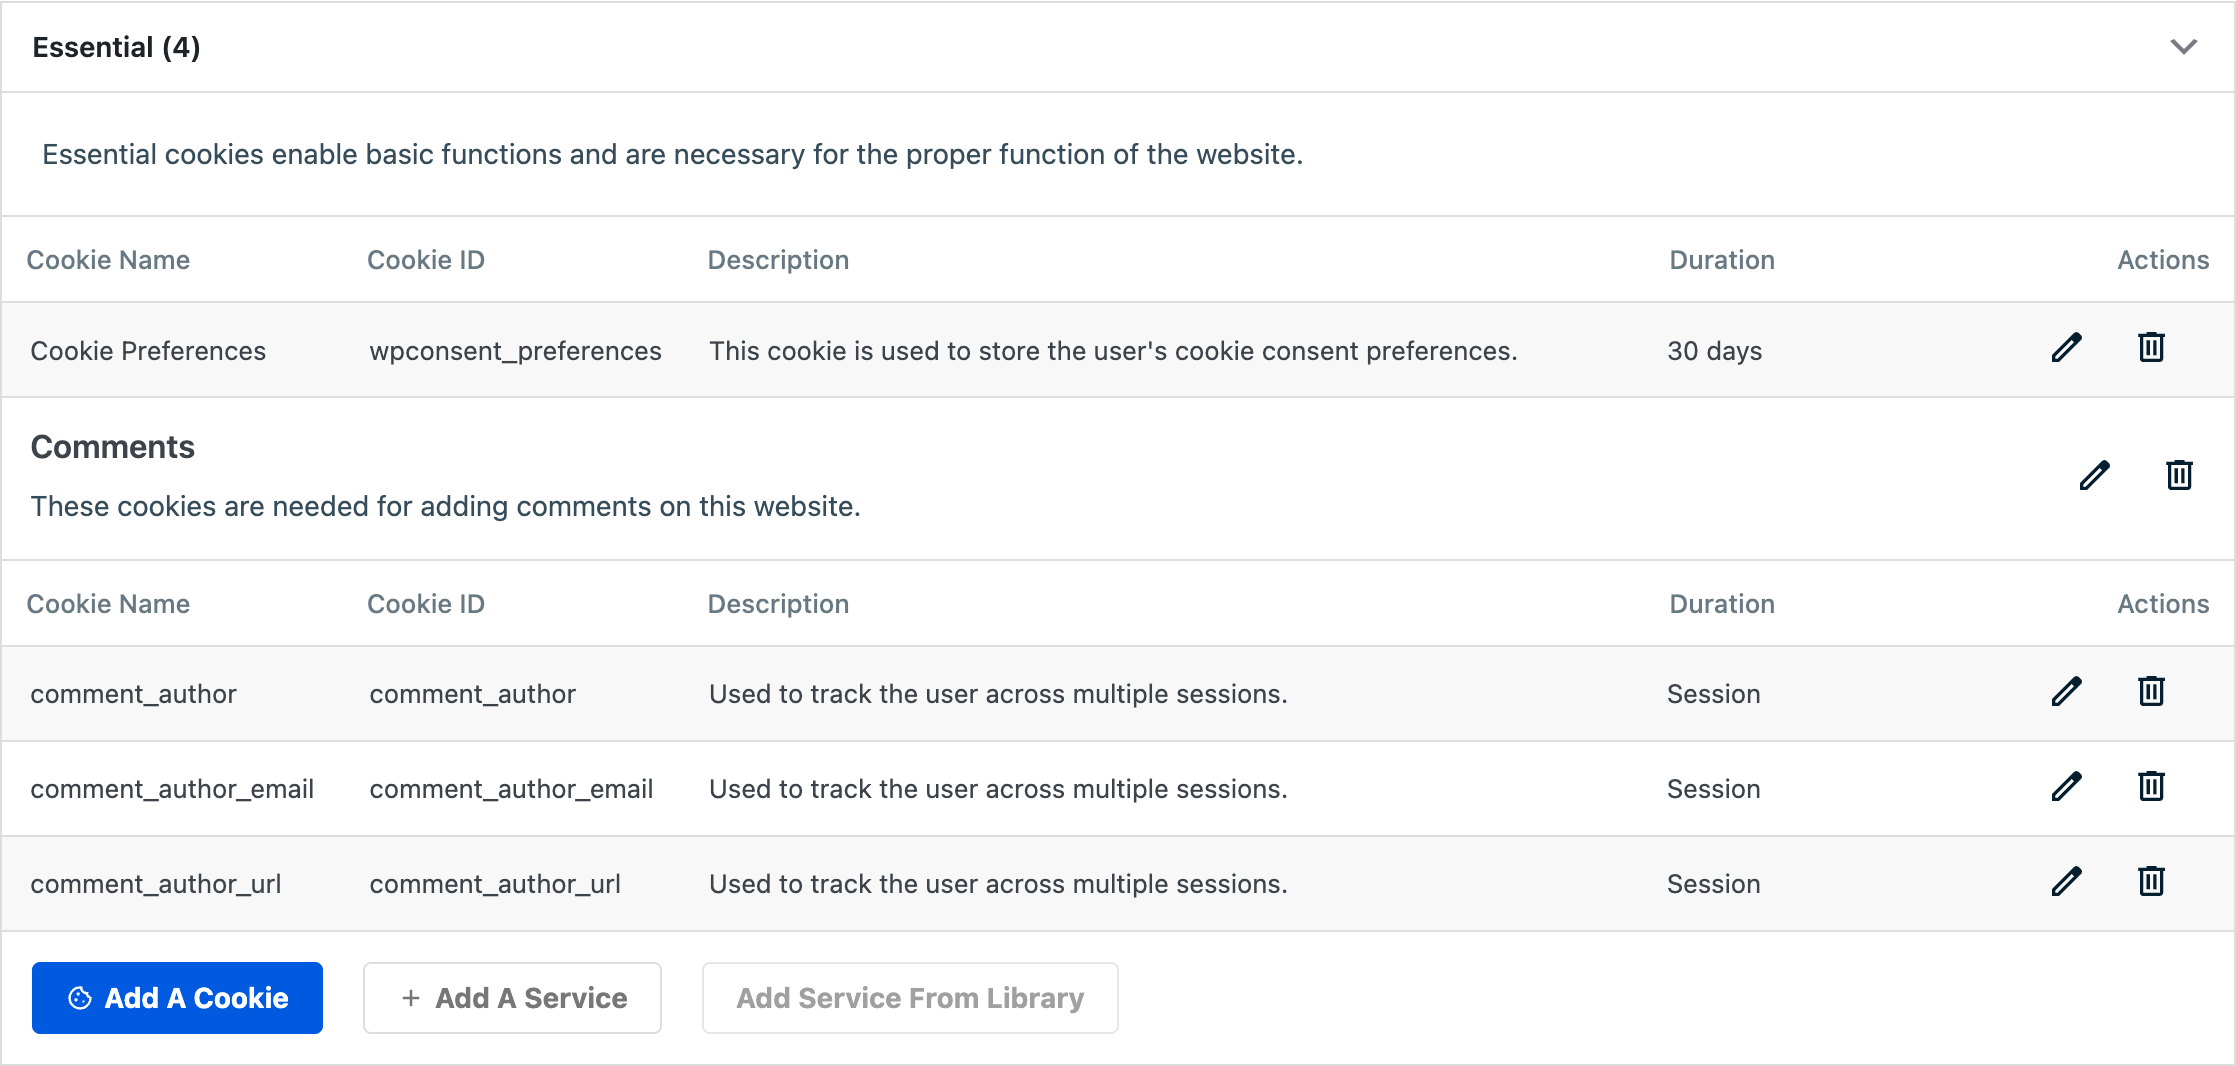The width and height of the screenshot is (2236, 1066).
Task: Delete the Cookie Preferences cookie
Action: click(x=2150, y=349)
